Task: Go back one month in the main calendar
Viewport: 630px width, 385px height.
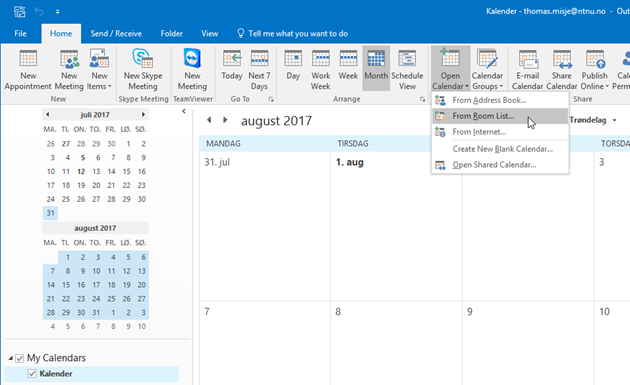Action: [209, 120]
